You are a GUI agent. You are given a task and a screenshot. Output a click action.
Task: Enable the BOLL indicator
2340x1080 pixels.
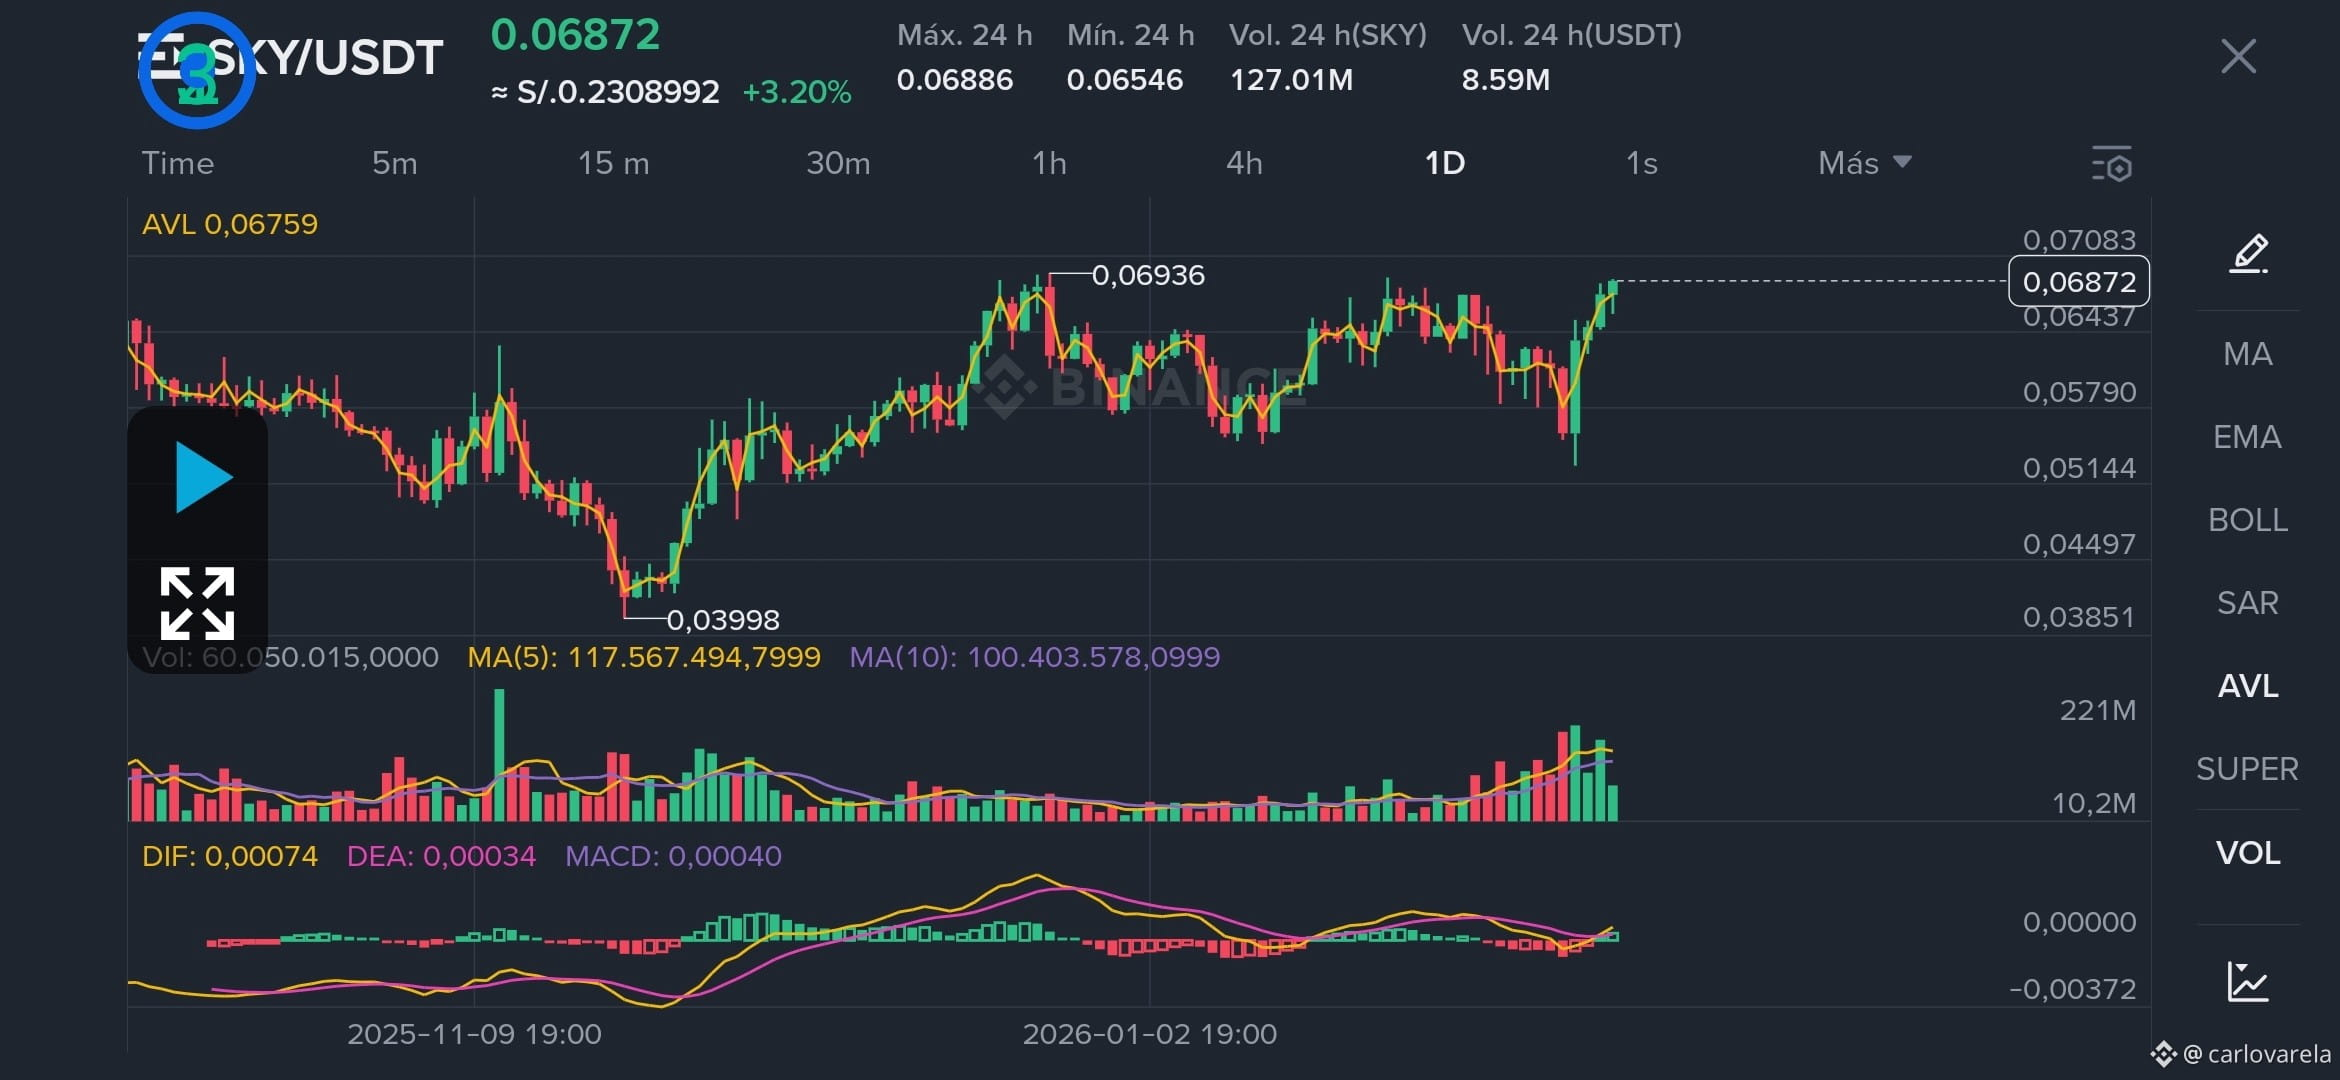point(2248,520)
